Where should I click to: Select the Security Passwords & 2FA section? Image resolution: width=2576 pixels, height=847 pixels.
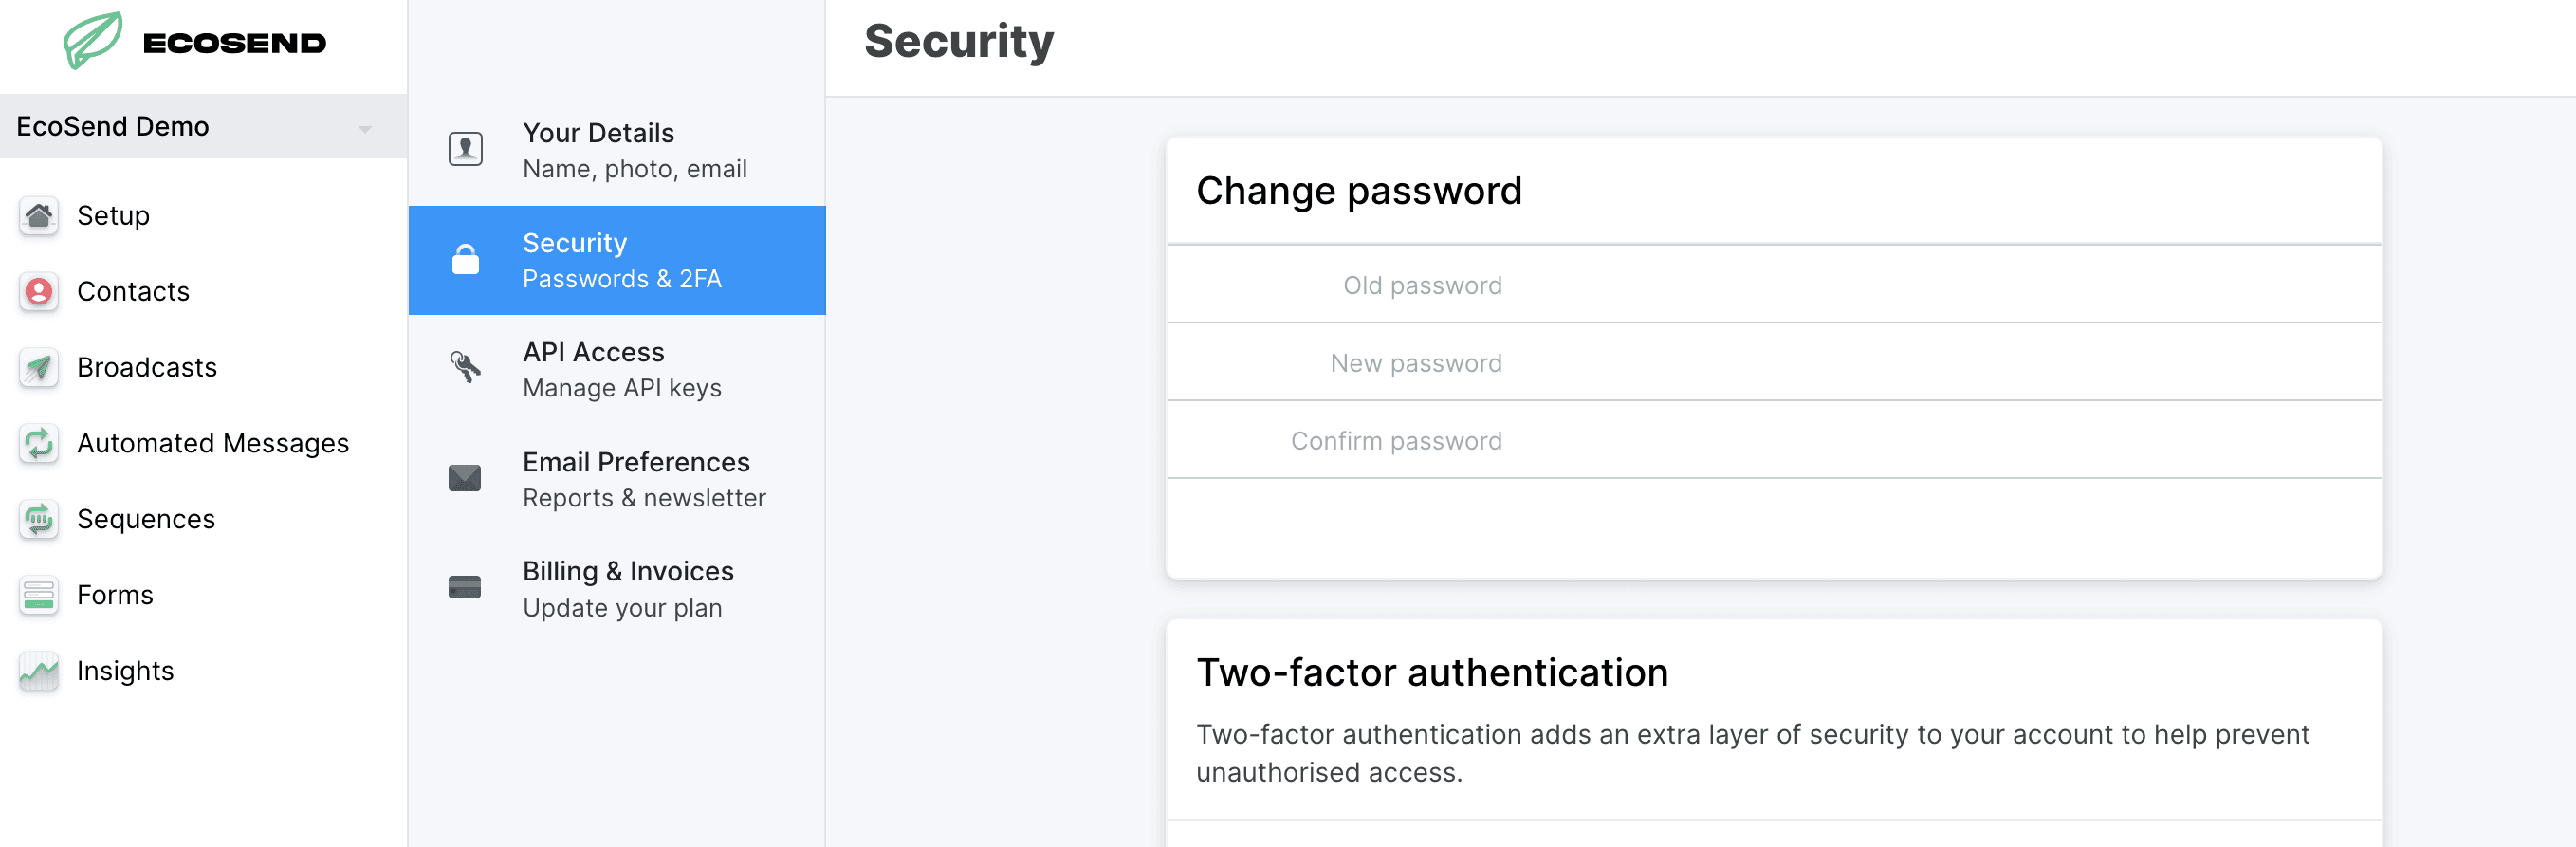pos(617,260)
